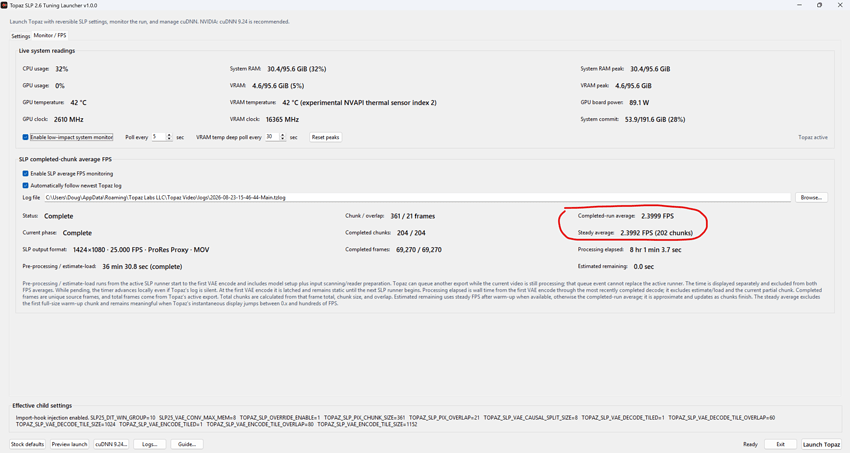This screenshot has width=850, height=453.
Task: Click the Log file path field
Action: (x=417, y=198)
